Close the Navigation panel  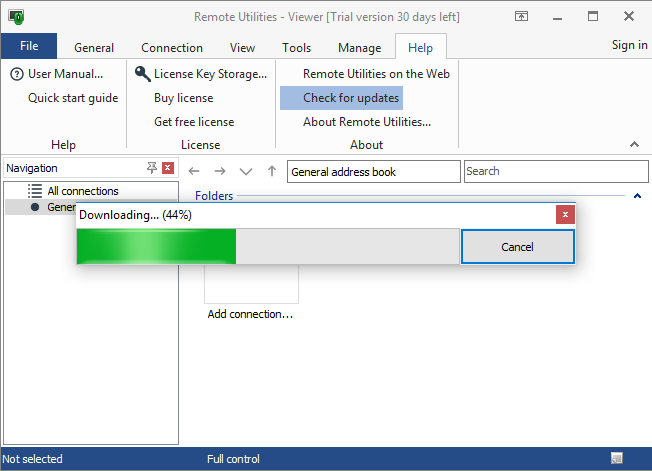pos(168,168)
